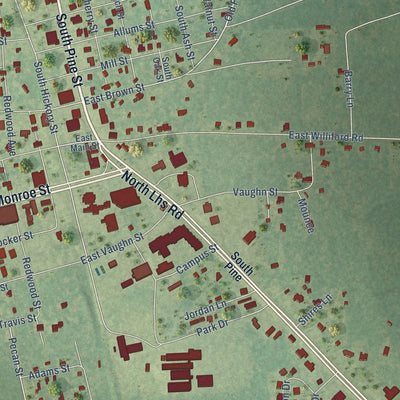Click the Campus St label

point(197,259)
